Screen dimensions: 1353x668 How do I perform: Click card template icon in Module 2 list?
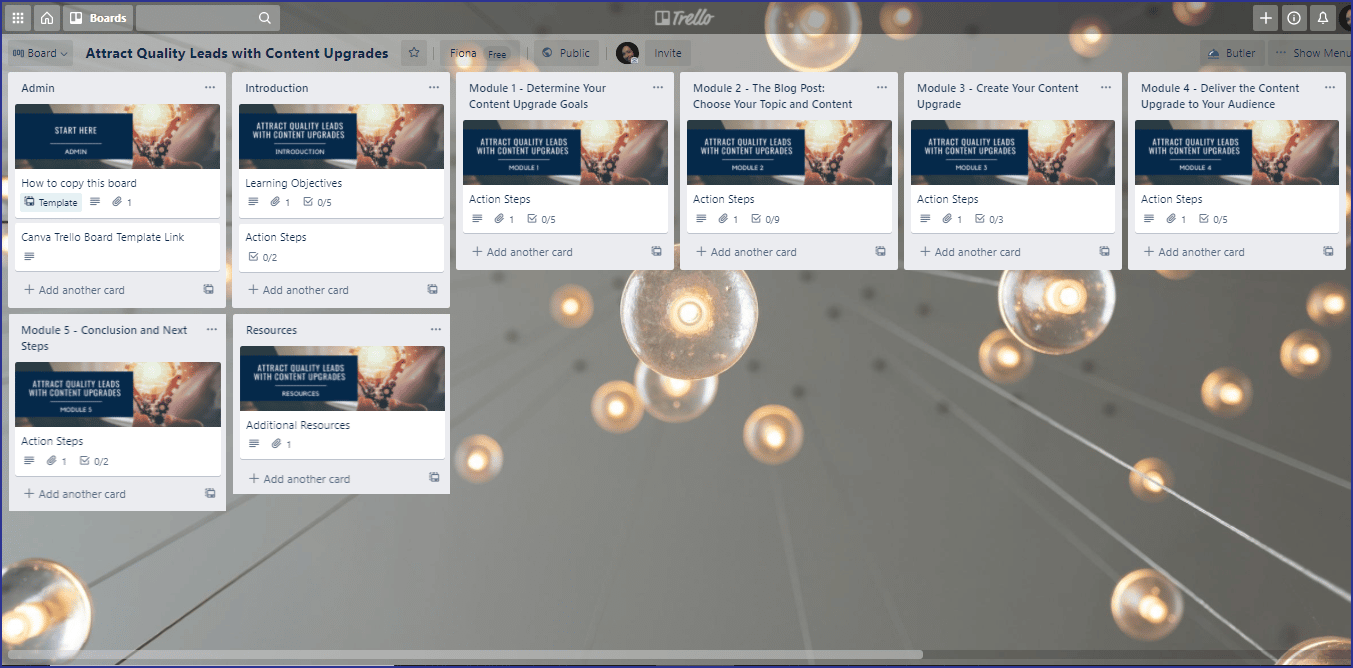pos(881,251)
